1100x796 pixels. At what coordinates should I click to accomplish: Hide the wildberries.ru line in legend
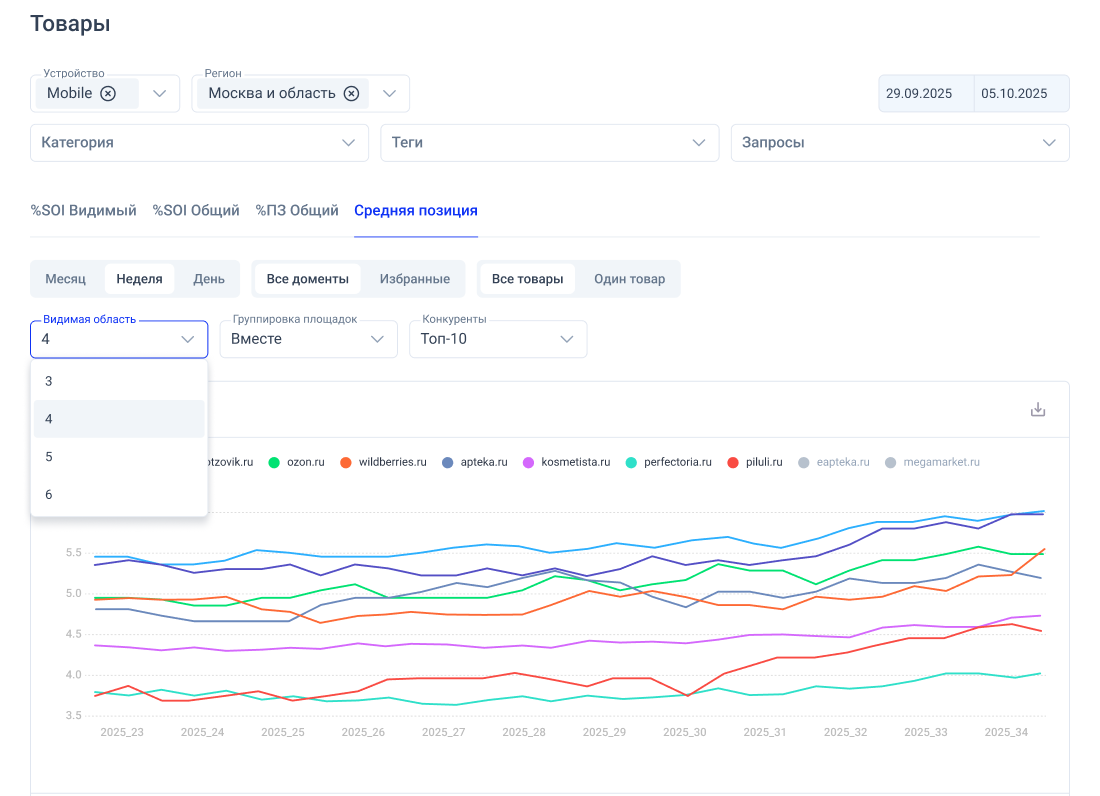click(x=384, y=462)
